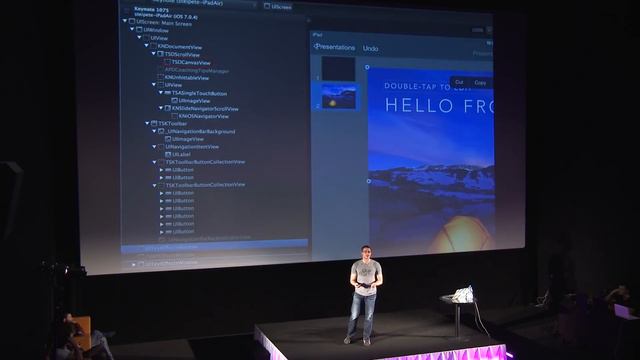
Task: Click the UIScreen: Main Screen type icon
Action: click(x=132, y=21)
